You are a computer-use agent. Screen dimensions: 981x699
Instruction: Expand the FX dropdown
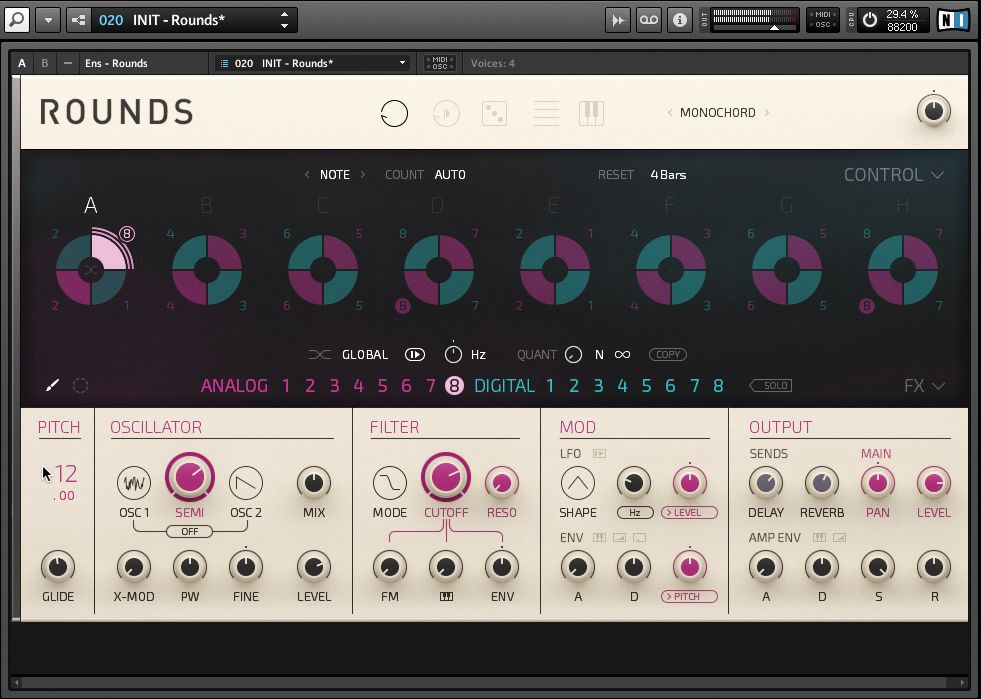[922, 385]
